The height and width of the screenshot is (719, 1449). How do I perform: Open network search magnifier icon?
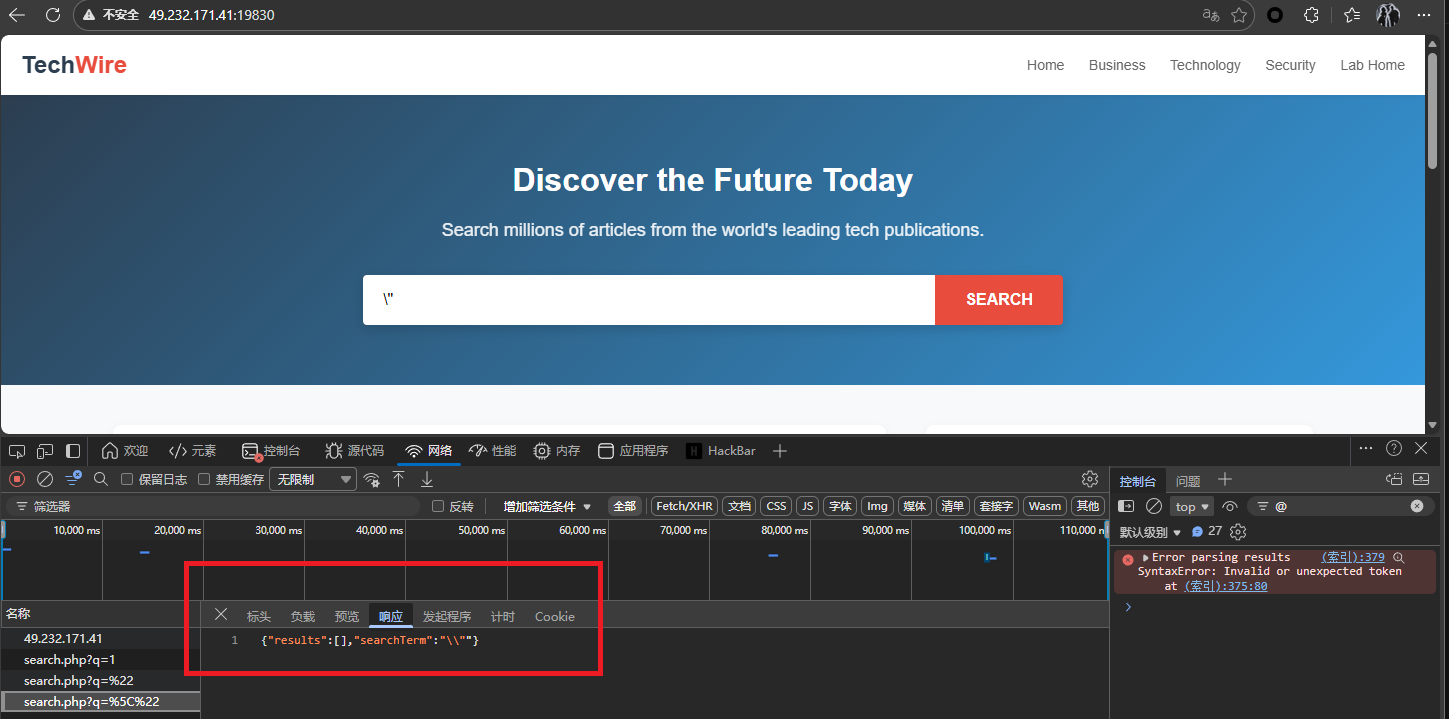pyautogui.click(x=100, y=480)
